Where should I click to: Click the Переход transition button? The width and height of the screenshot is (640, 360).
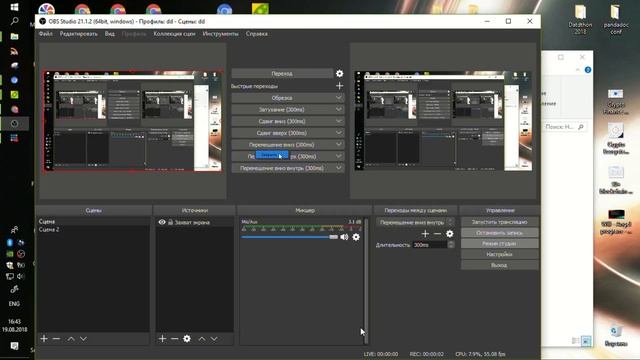[282, 73]
